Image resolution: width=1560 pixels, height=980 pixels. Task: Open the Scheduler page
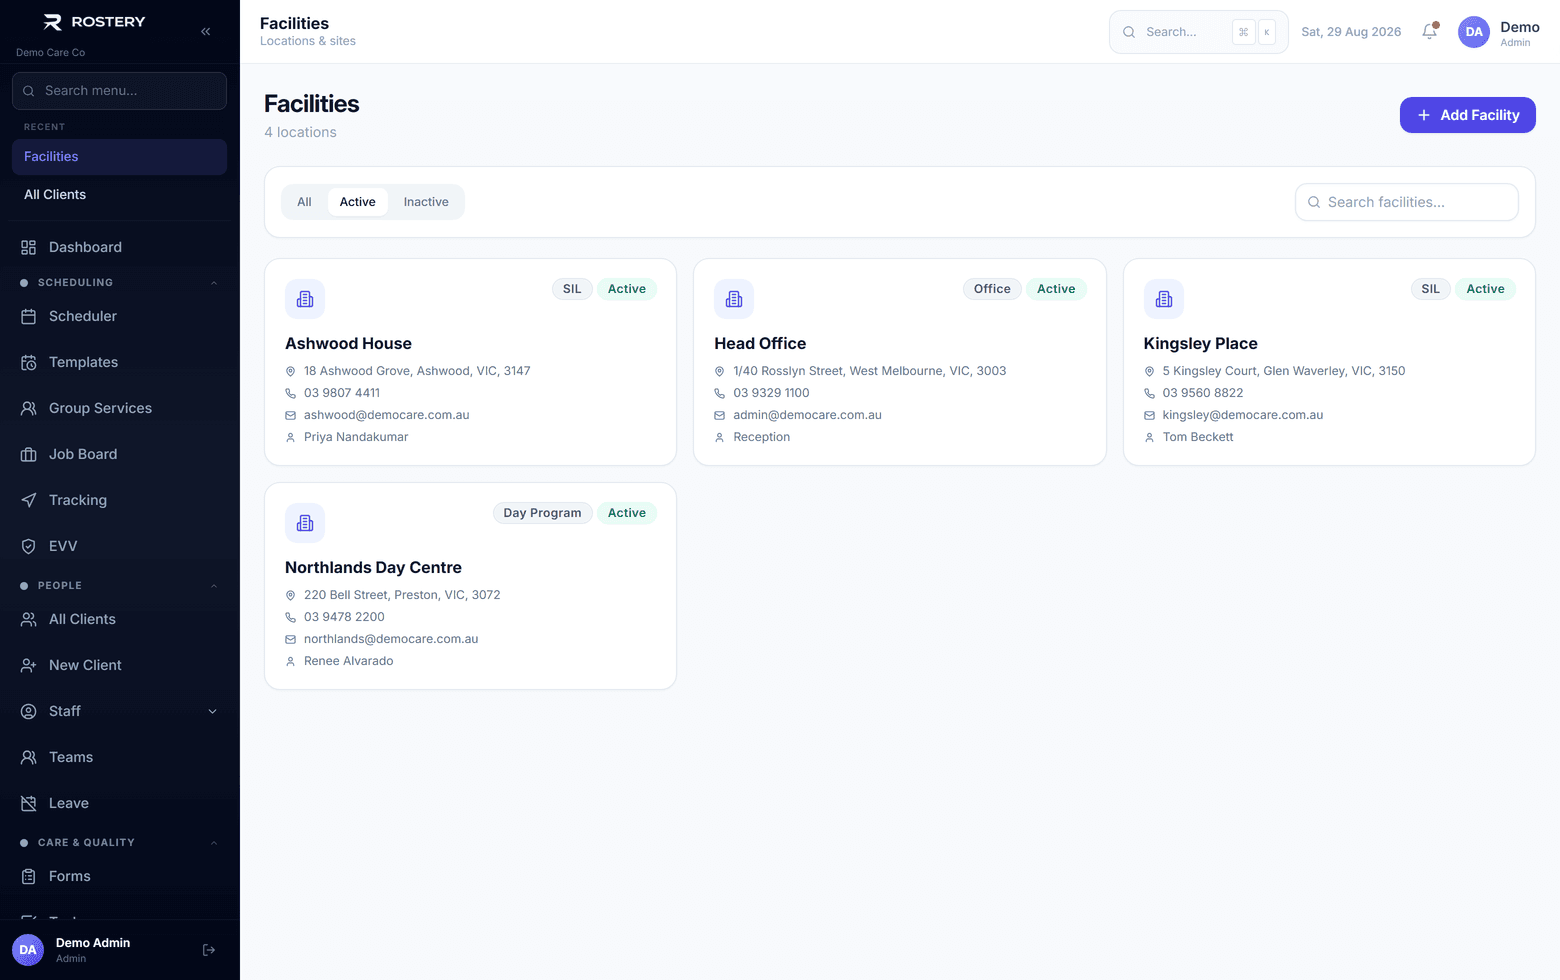(119, 316)
